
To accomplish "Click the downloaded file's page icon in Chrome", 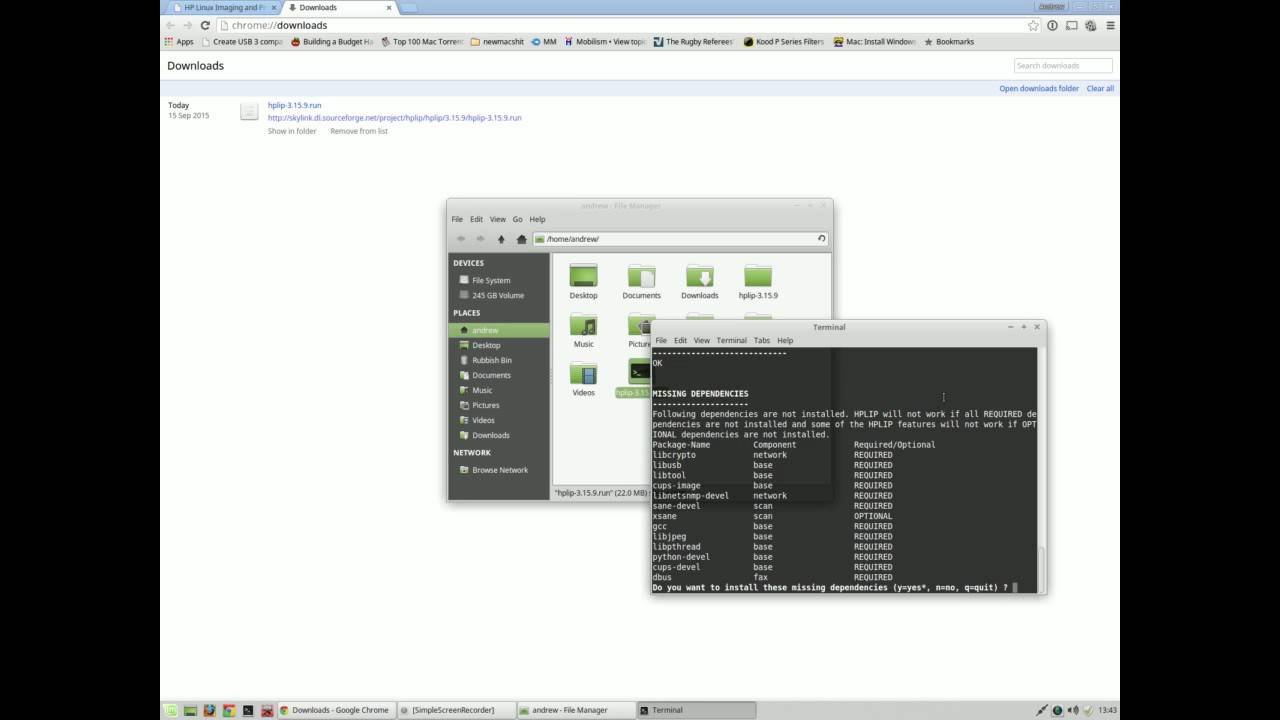I will tap(249, 111).
